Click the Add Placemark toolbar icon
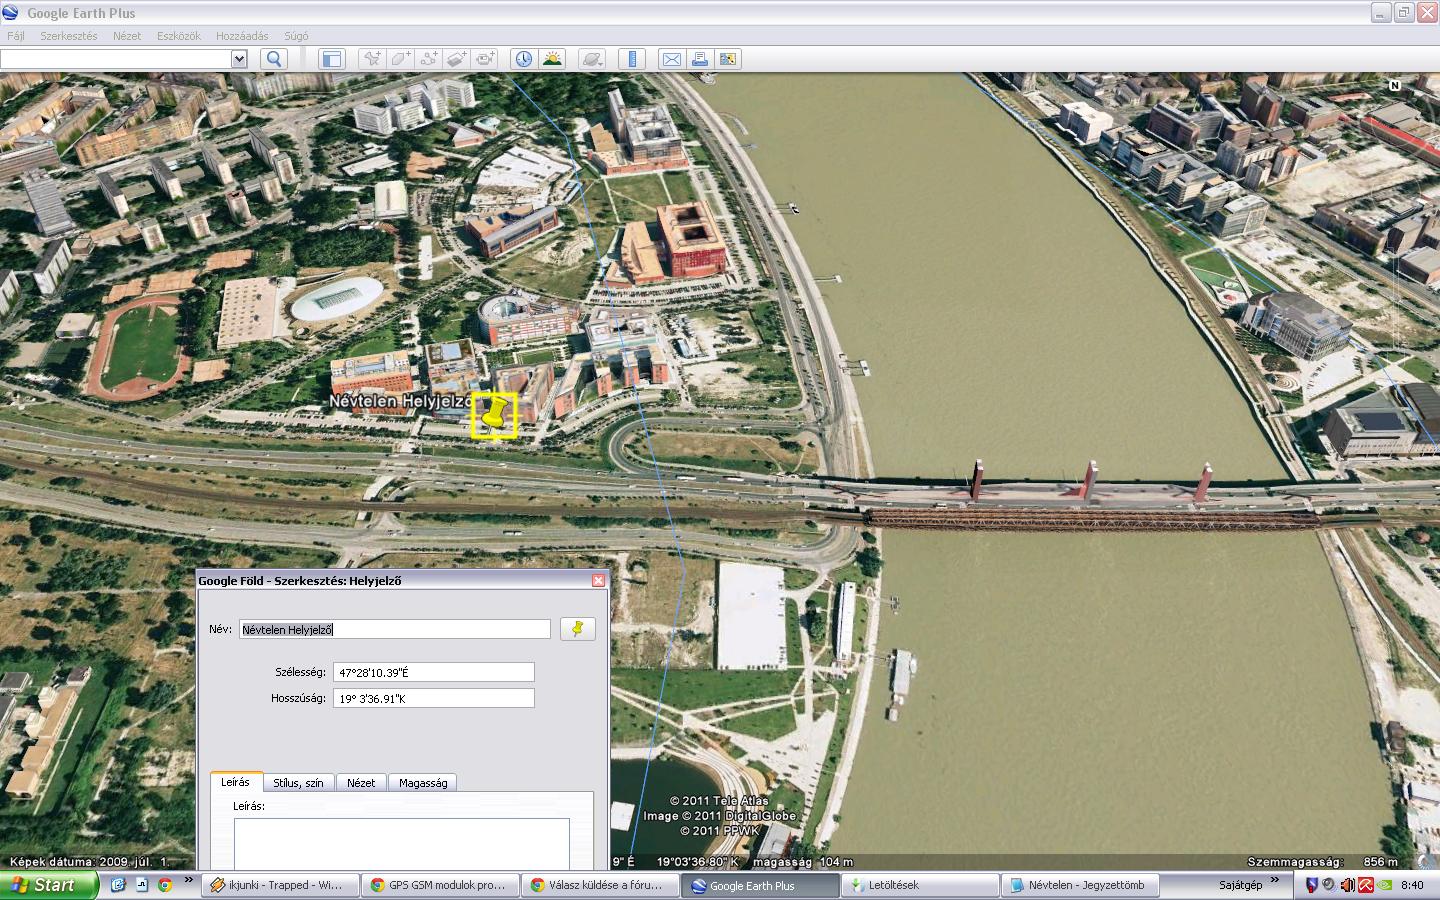 point(372,59)
